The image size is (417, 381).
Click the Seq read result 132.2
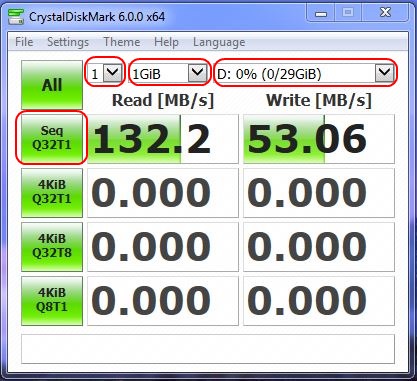point(163,139)
